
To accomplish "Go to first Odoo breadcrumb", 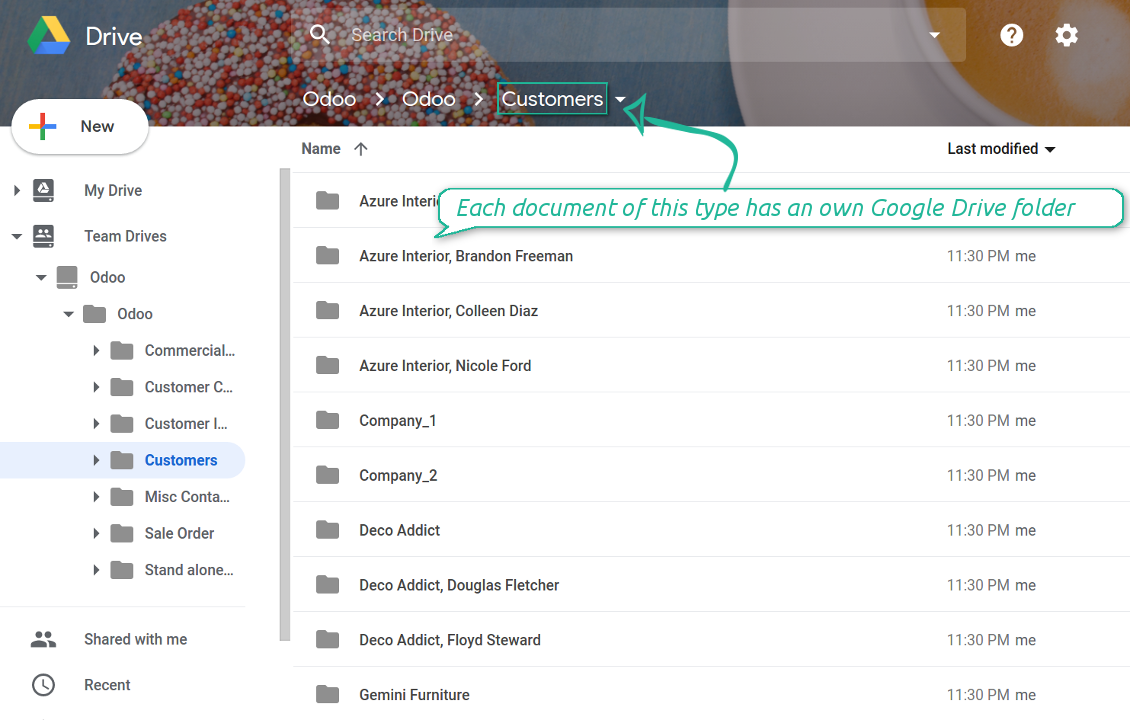I will click(329, 99).
